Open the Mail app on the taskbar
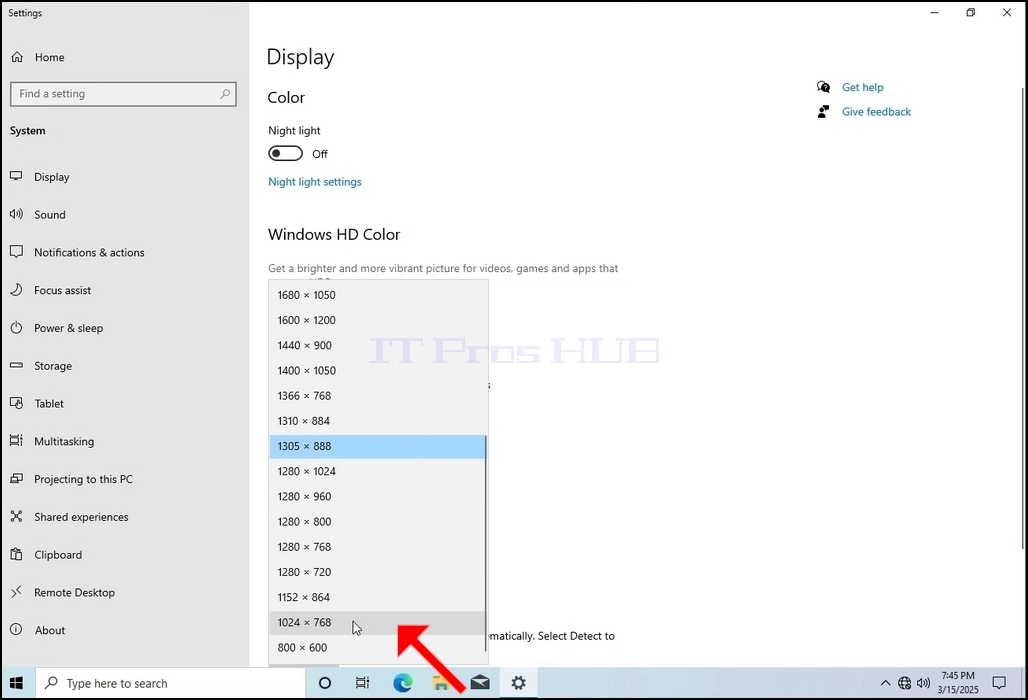This screenshot has width=1028, height=700. click(x=480, y=683)
